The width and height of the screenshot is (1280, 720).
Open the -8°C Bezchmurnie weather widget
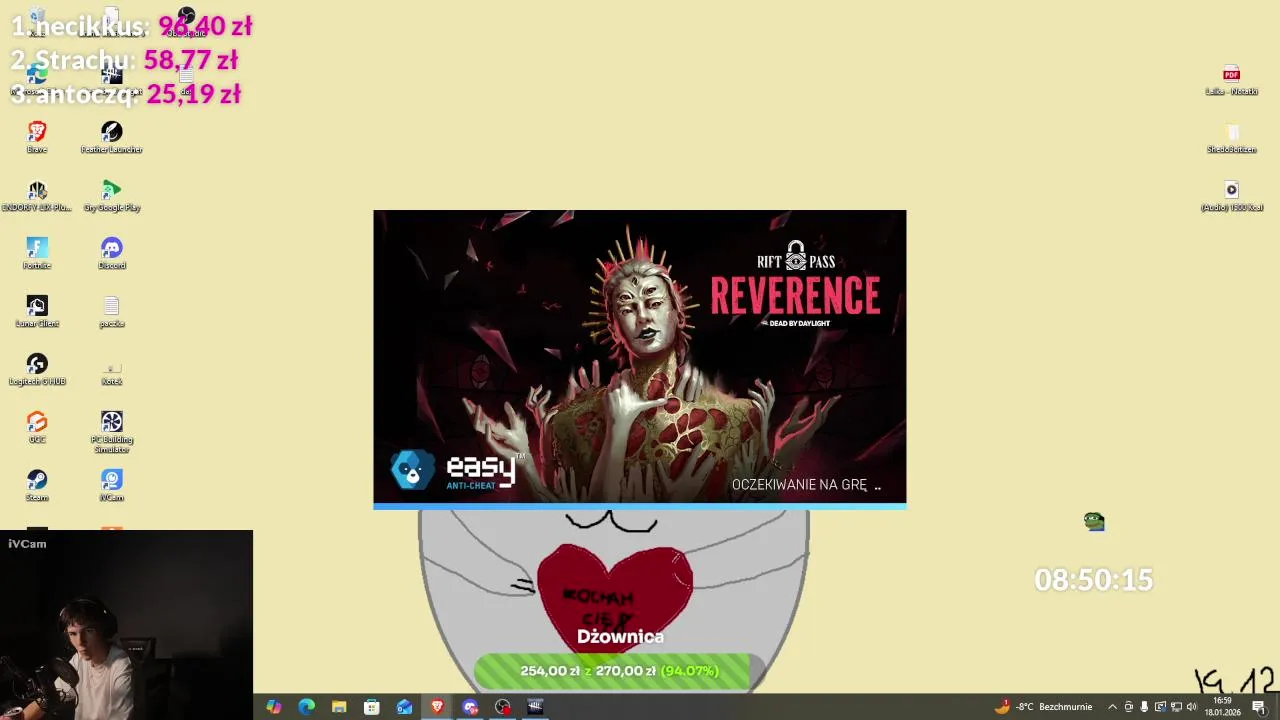(x=1043, y=707)
